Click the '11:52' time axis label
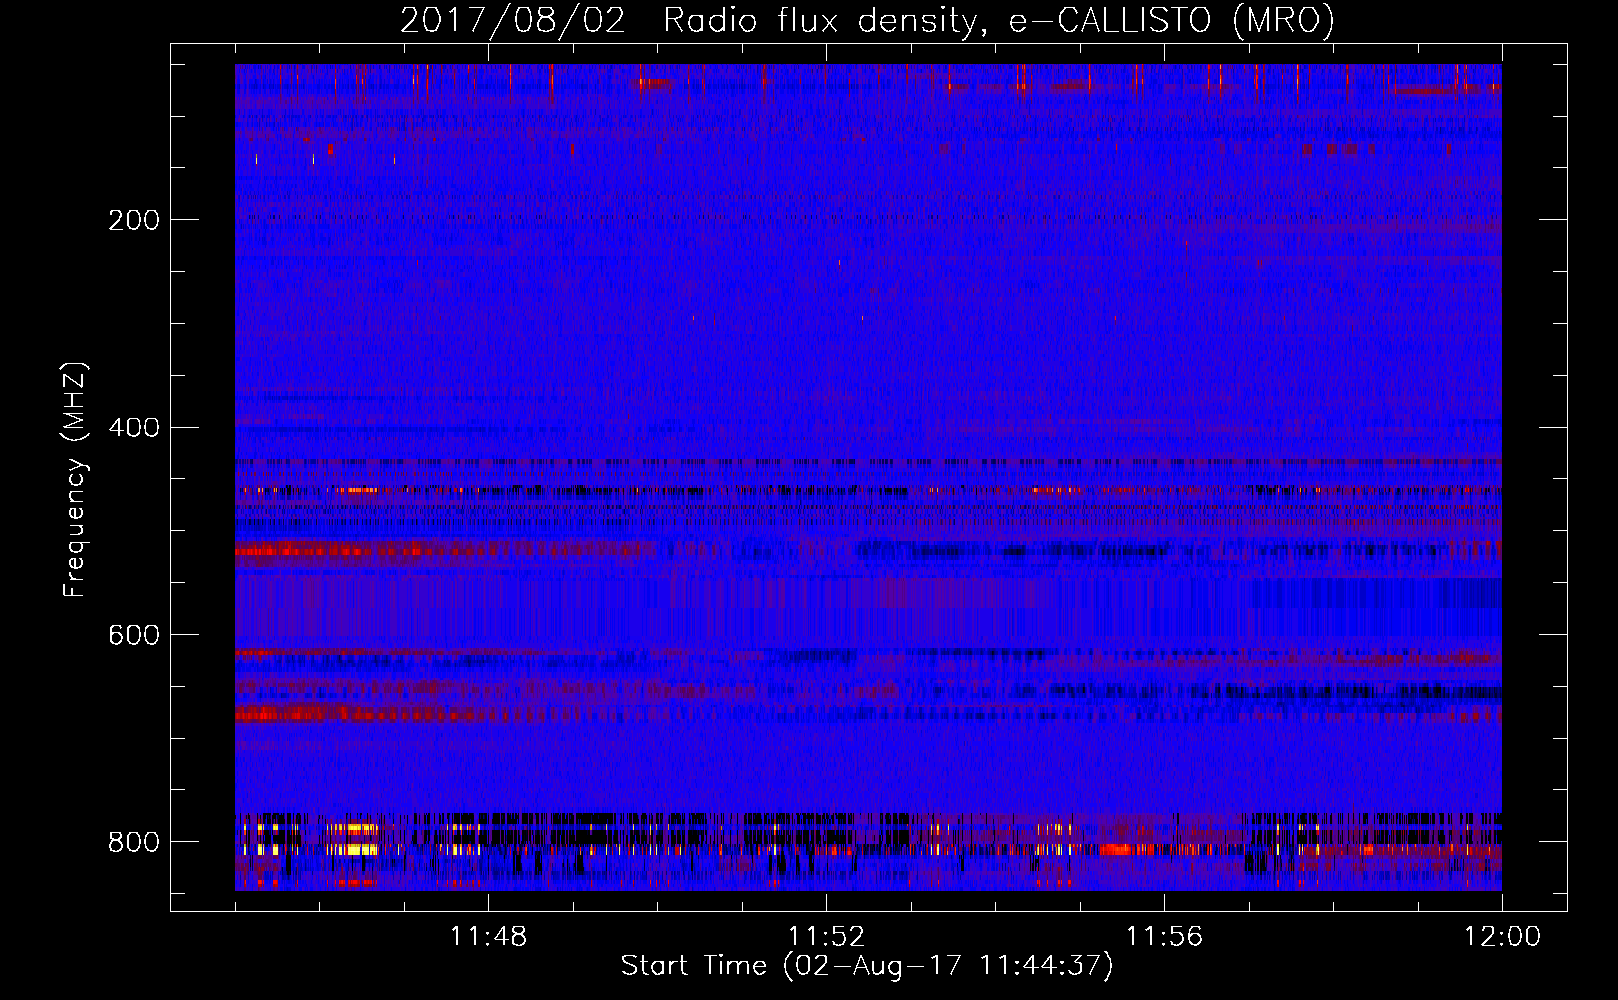Screen dimensions: 1618x1000 coord(826,937)
